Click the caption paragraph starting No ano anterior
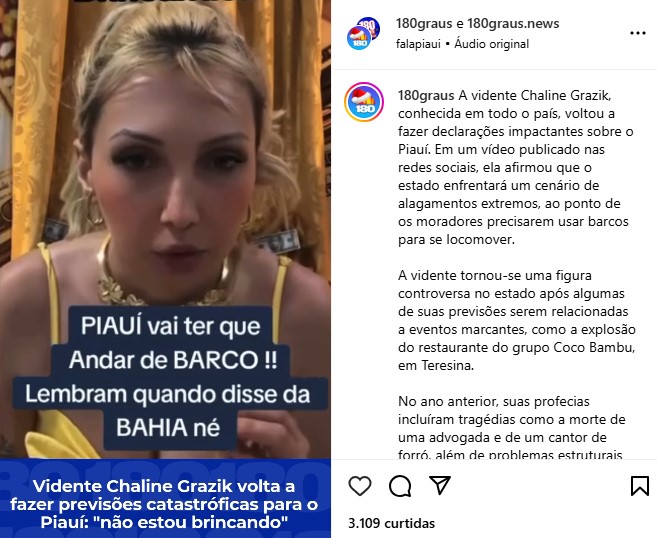 512,427
